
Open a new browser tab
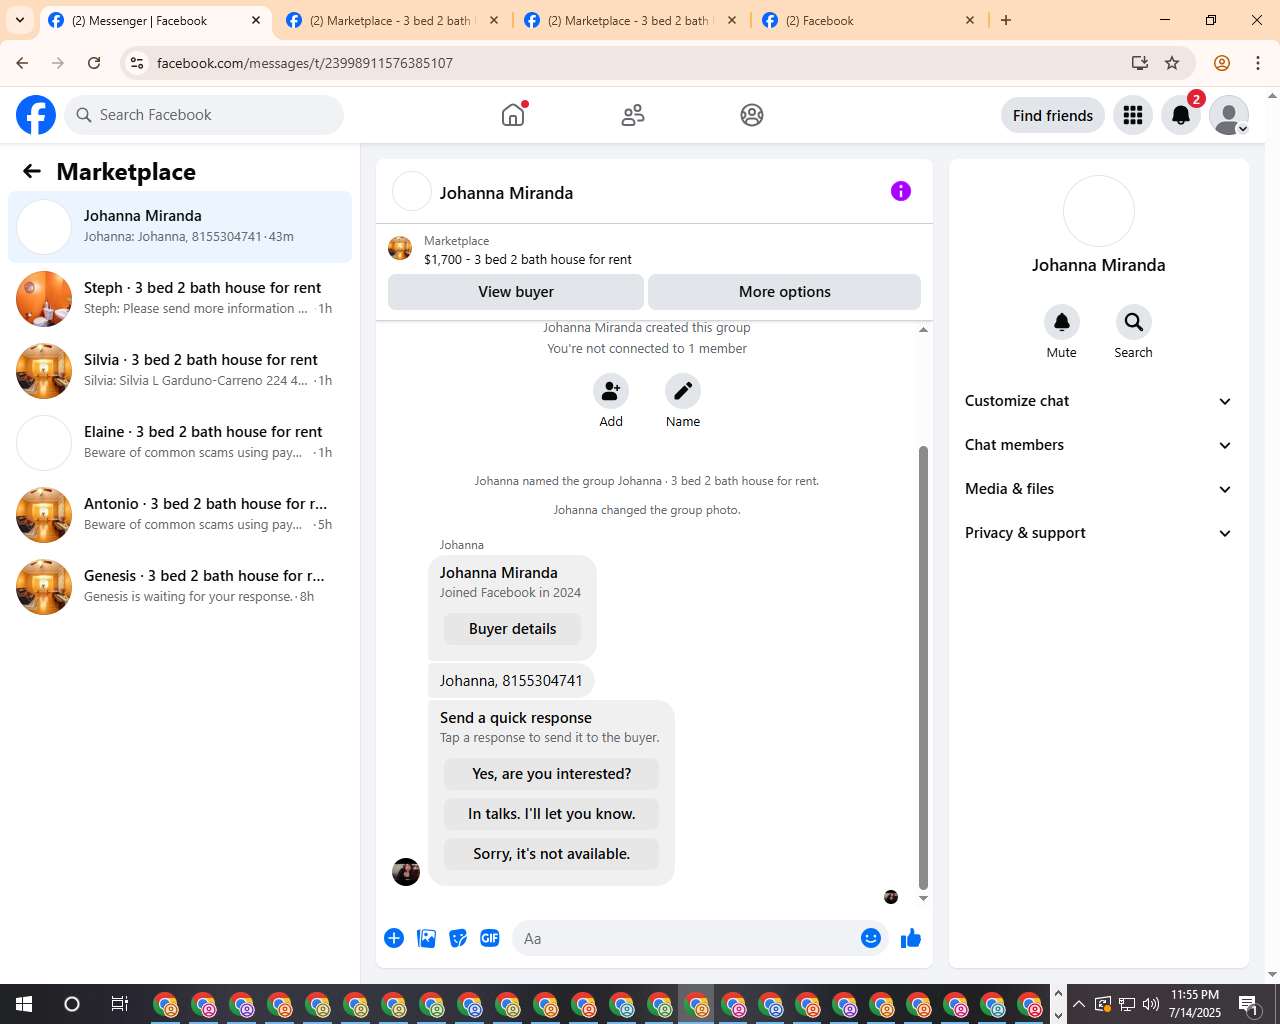[x=1006, y=20]
